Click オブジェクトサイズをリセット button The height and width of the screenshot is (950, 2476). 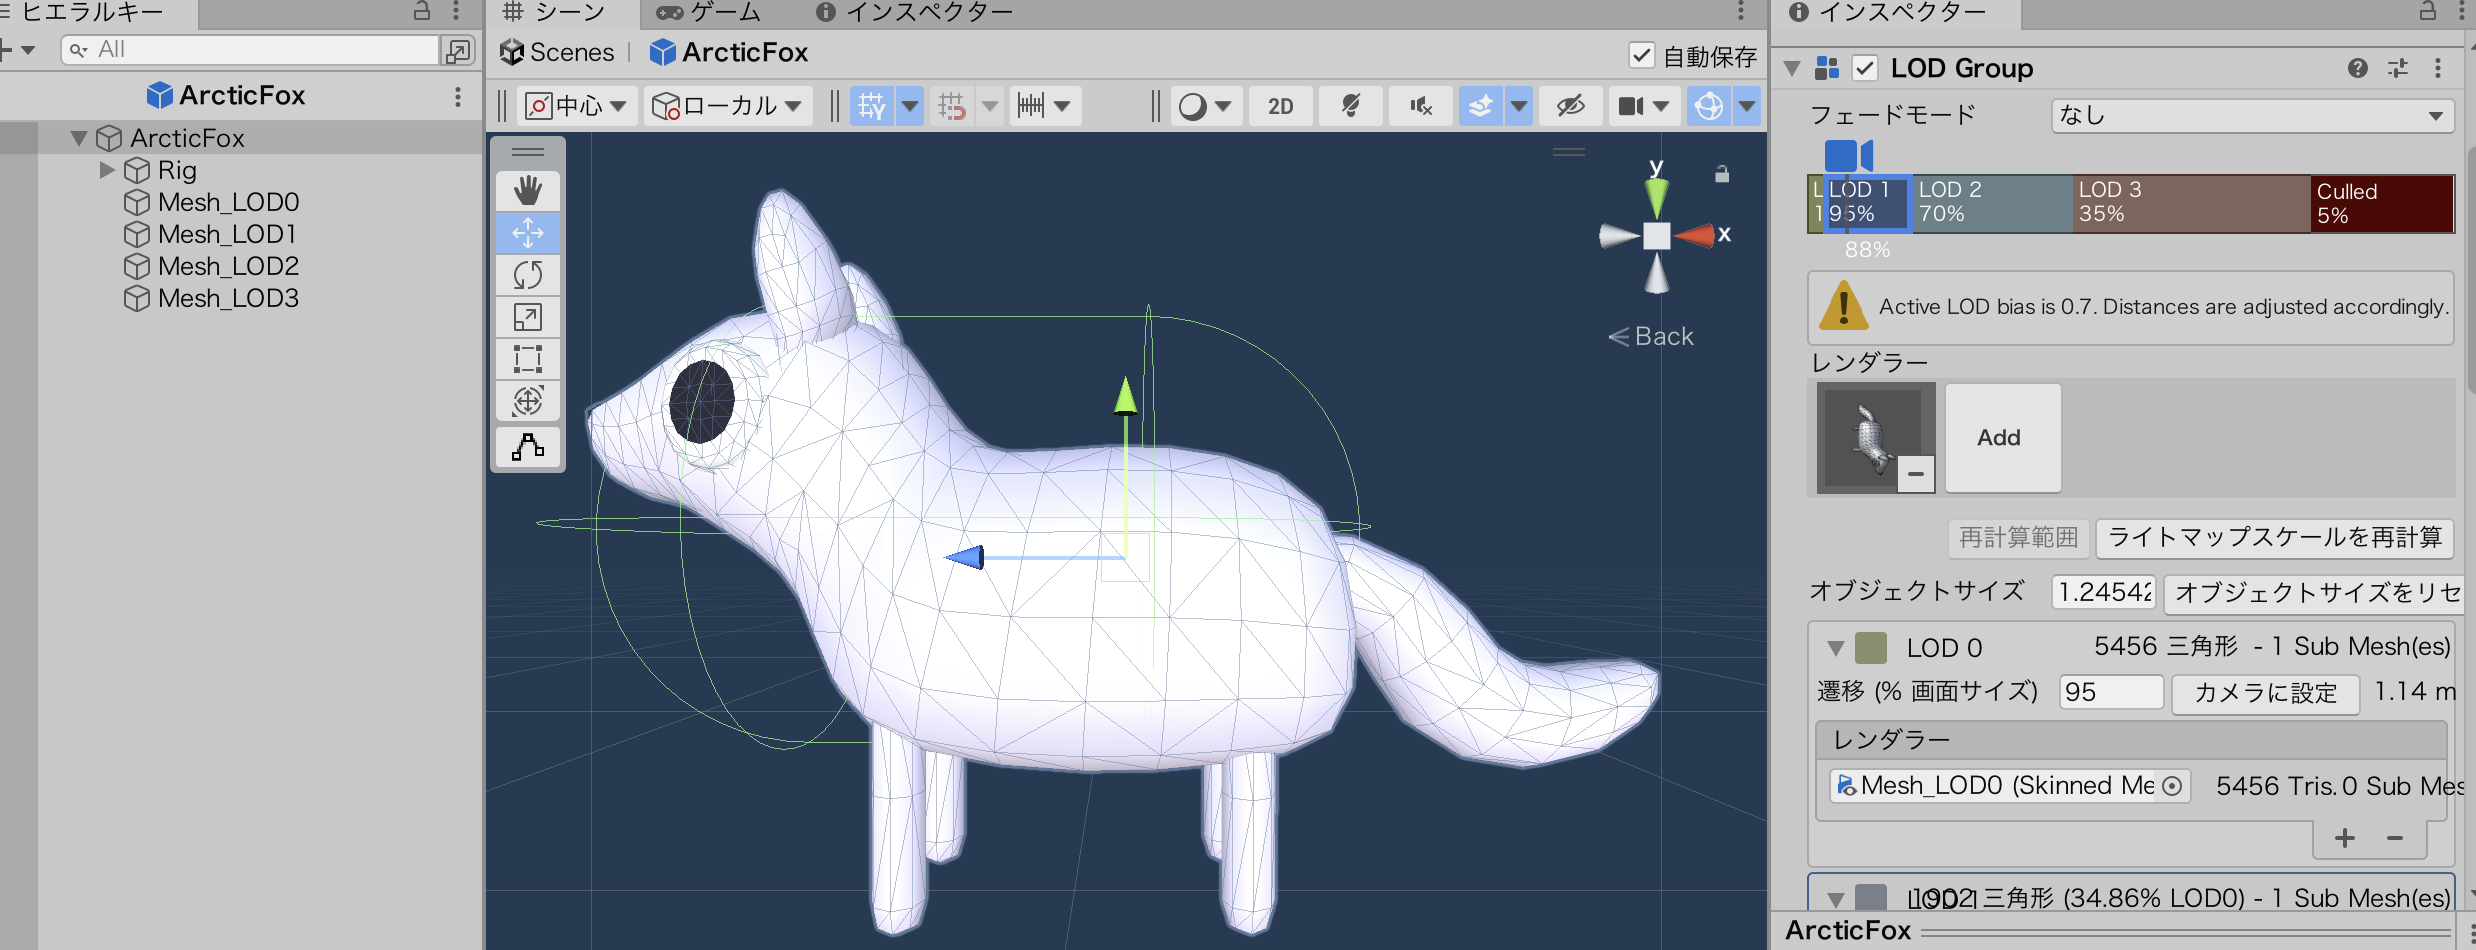point(2315,593)
